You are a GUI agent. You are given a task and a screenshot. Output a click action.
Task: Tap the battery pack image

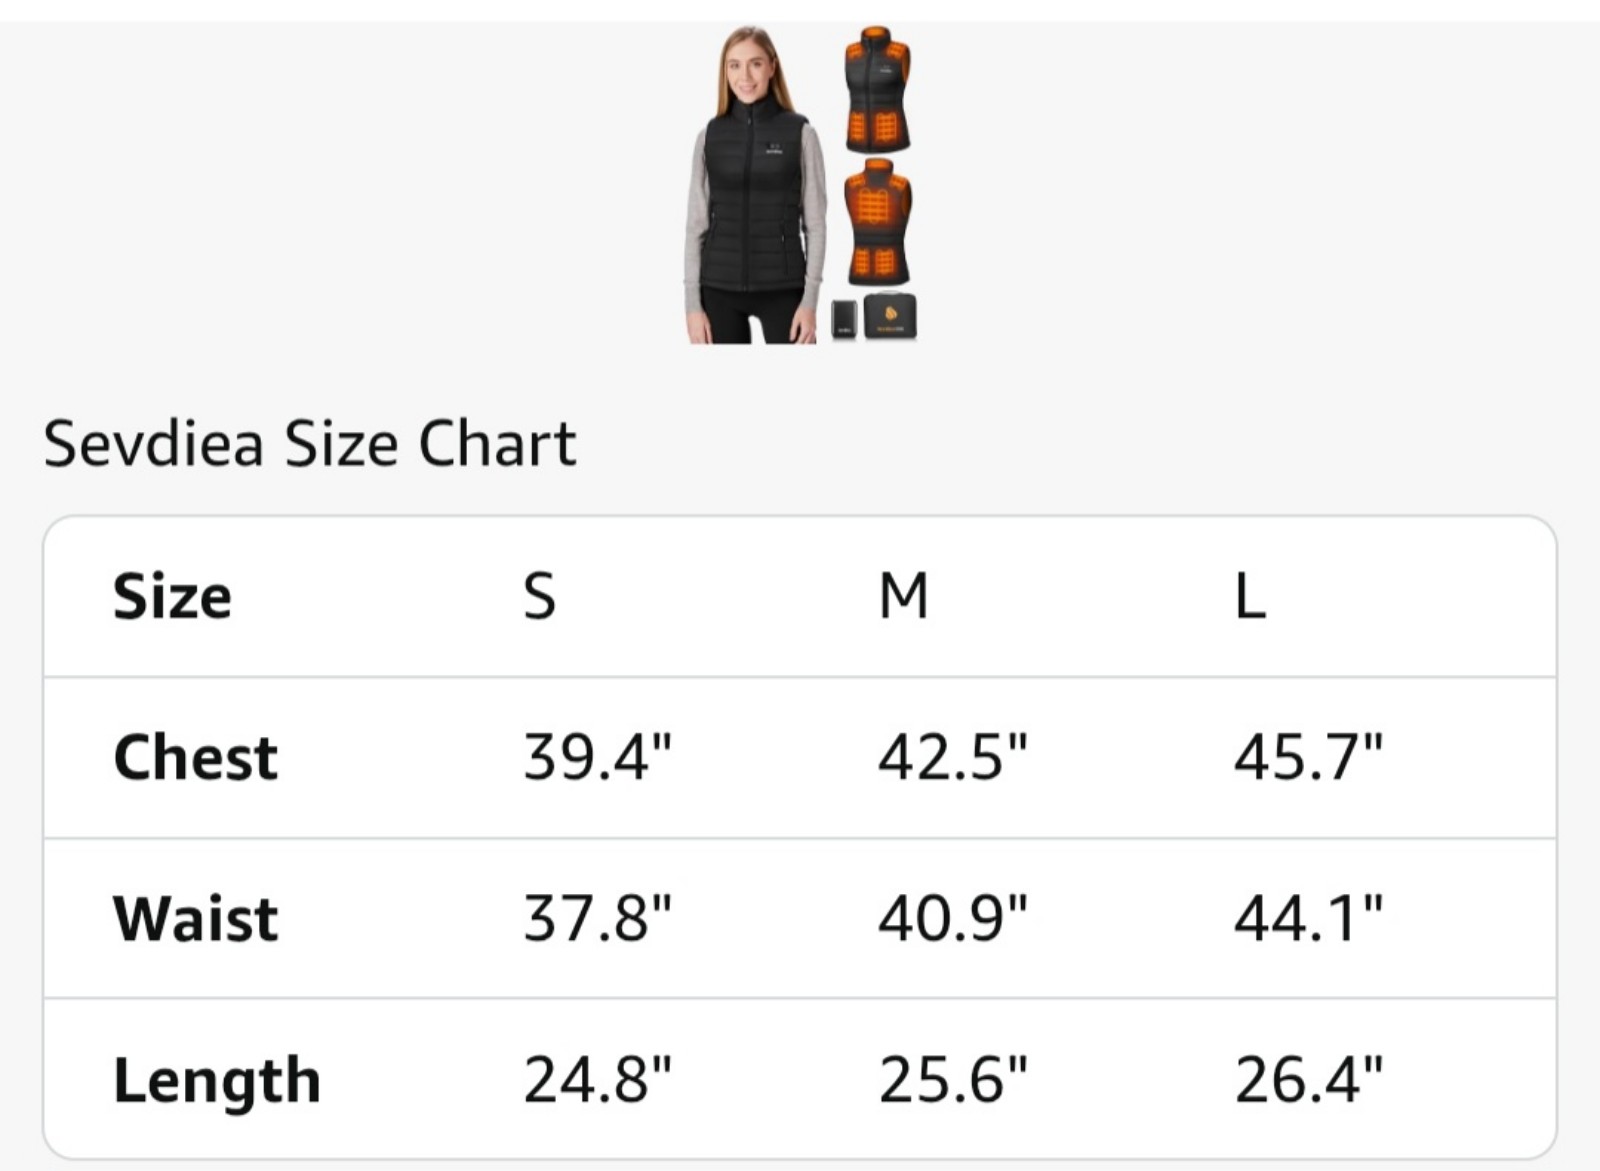pyautogui.click(x=845, y=319)
